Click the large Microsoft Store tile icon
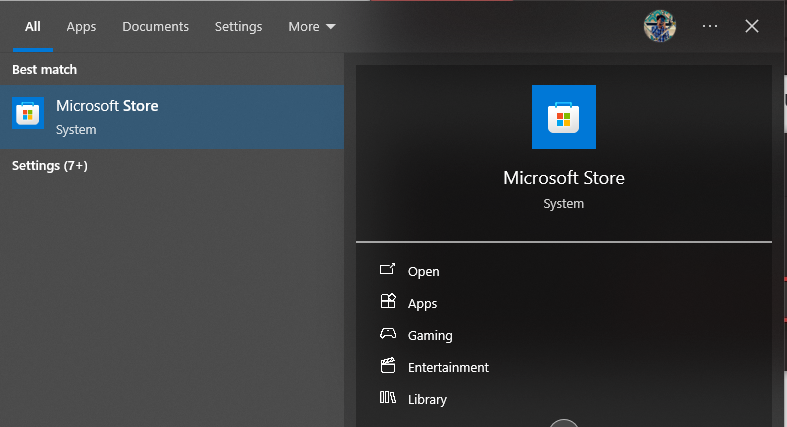Screen dimensions: 787x427 pyautogui.click(x=563, y=117)
